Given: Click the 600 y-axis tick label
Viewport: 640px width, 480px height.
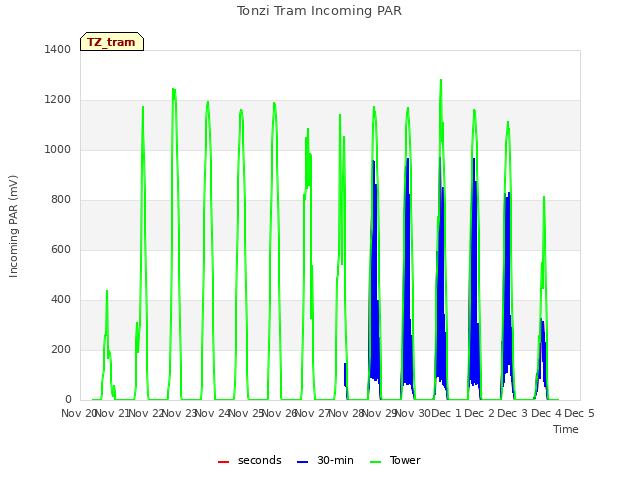Looking at the screenshot, I should tap(61, 250).
